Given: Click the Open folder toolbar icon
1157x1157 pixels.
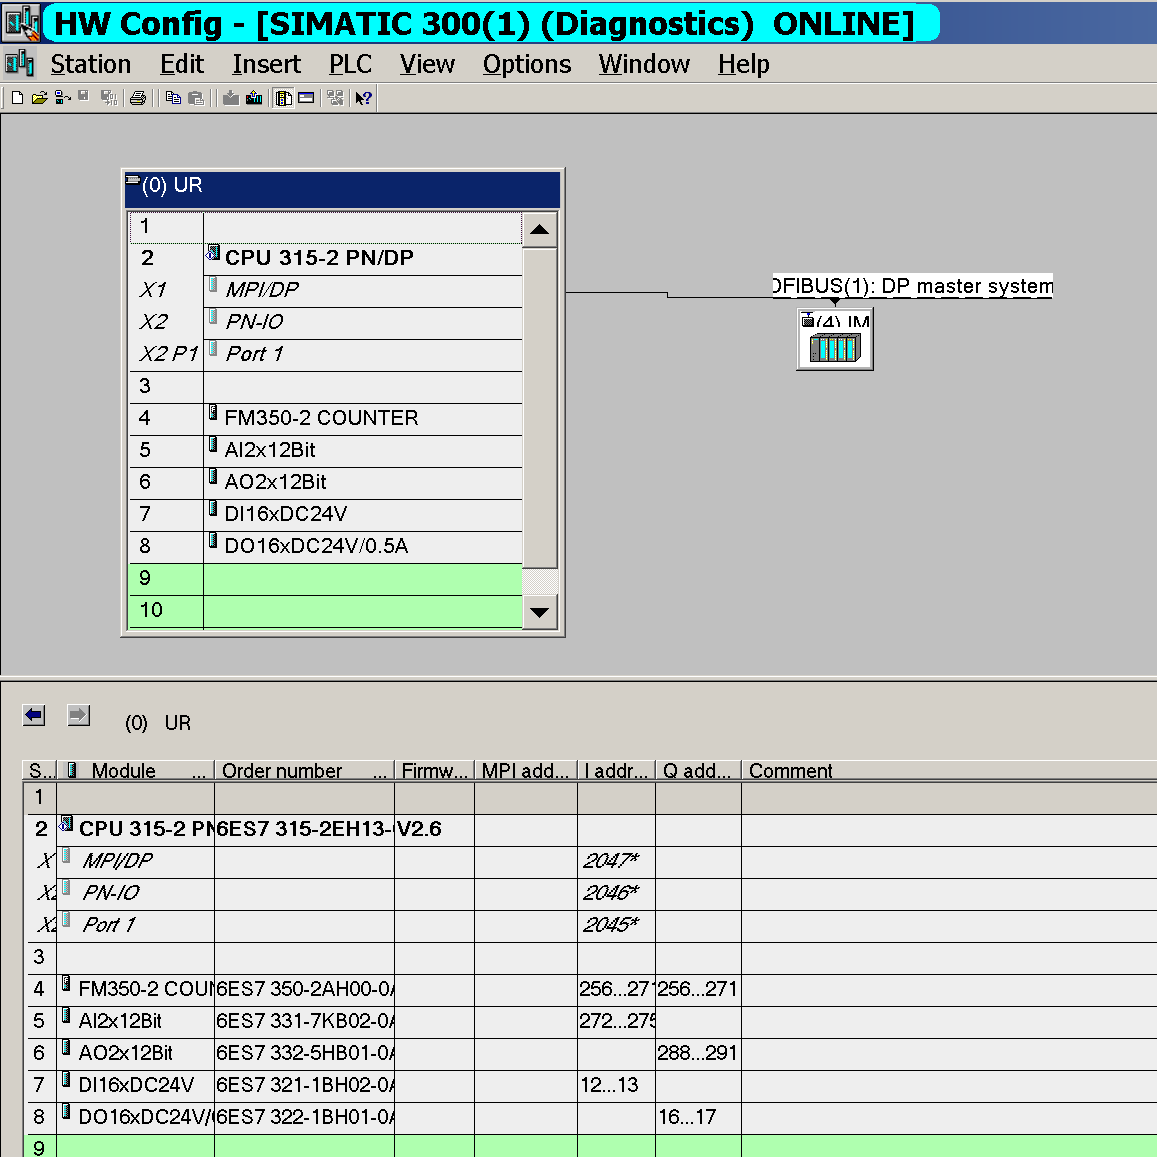Looking at the screenshot, I should coord(40,98).
